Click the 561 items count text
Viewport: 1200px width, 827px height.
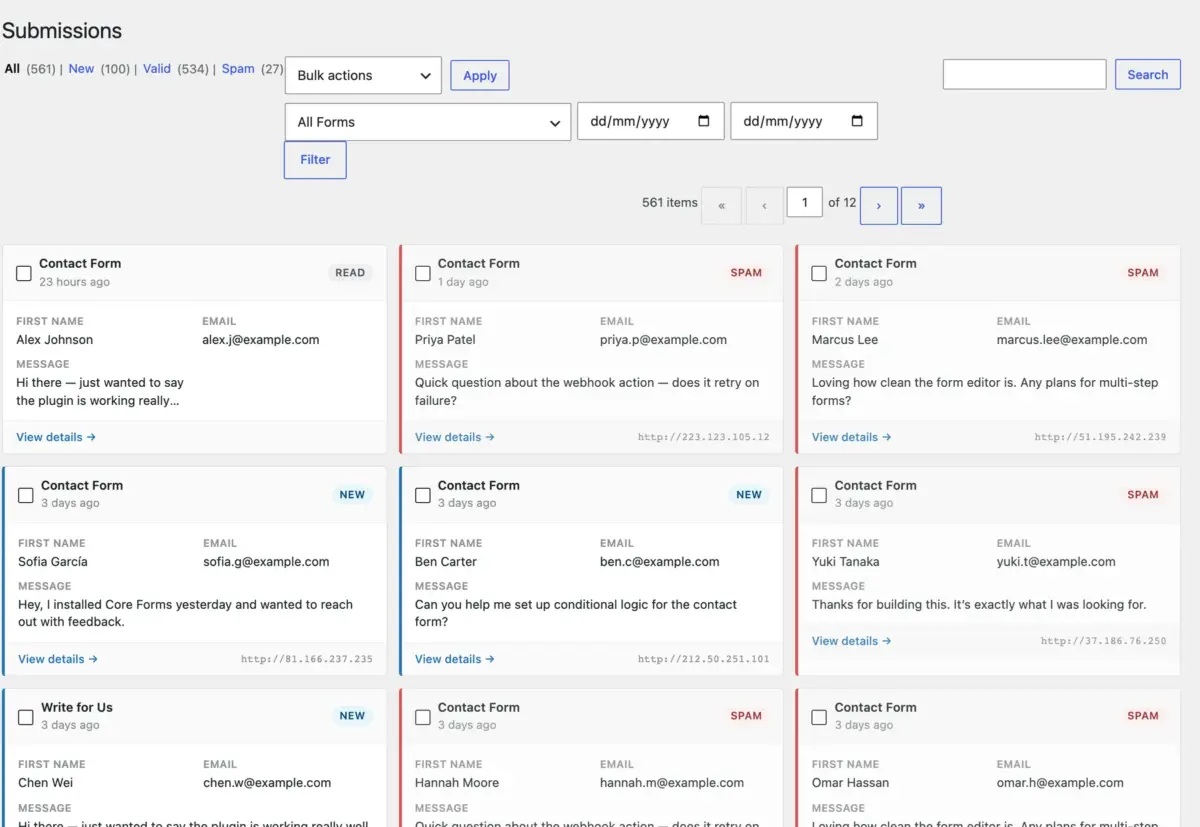[x=670, y=202]
